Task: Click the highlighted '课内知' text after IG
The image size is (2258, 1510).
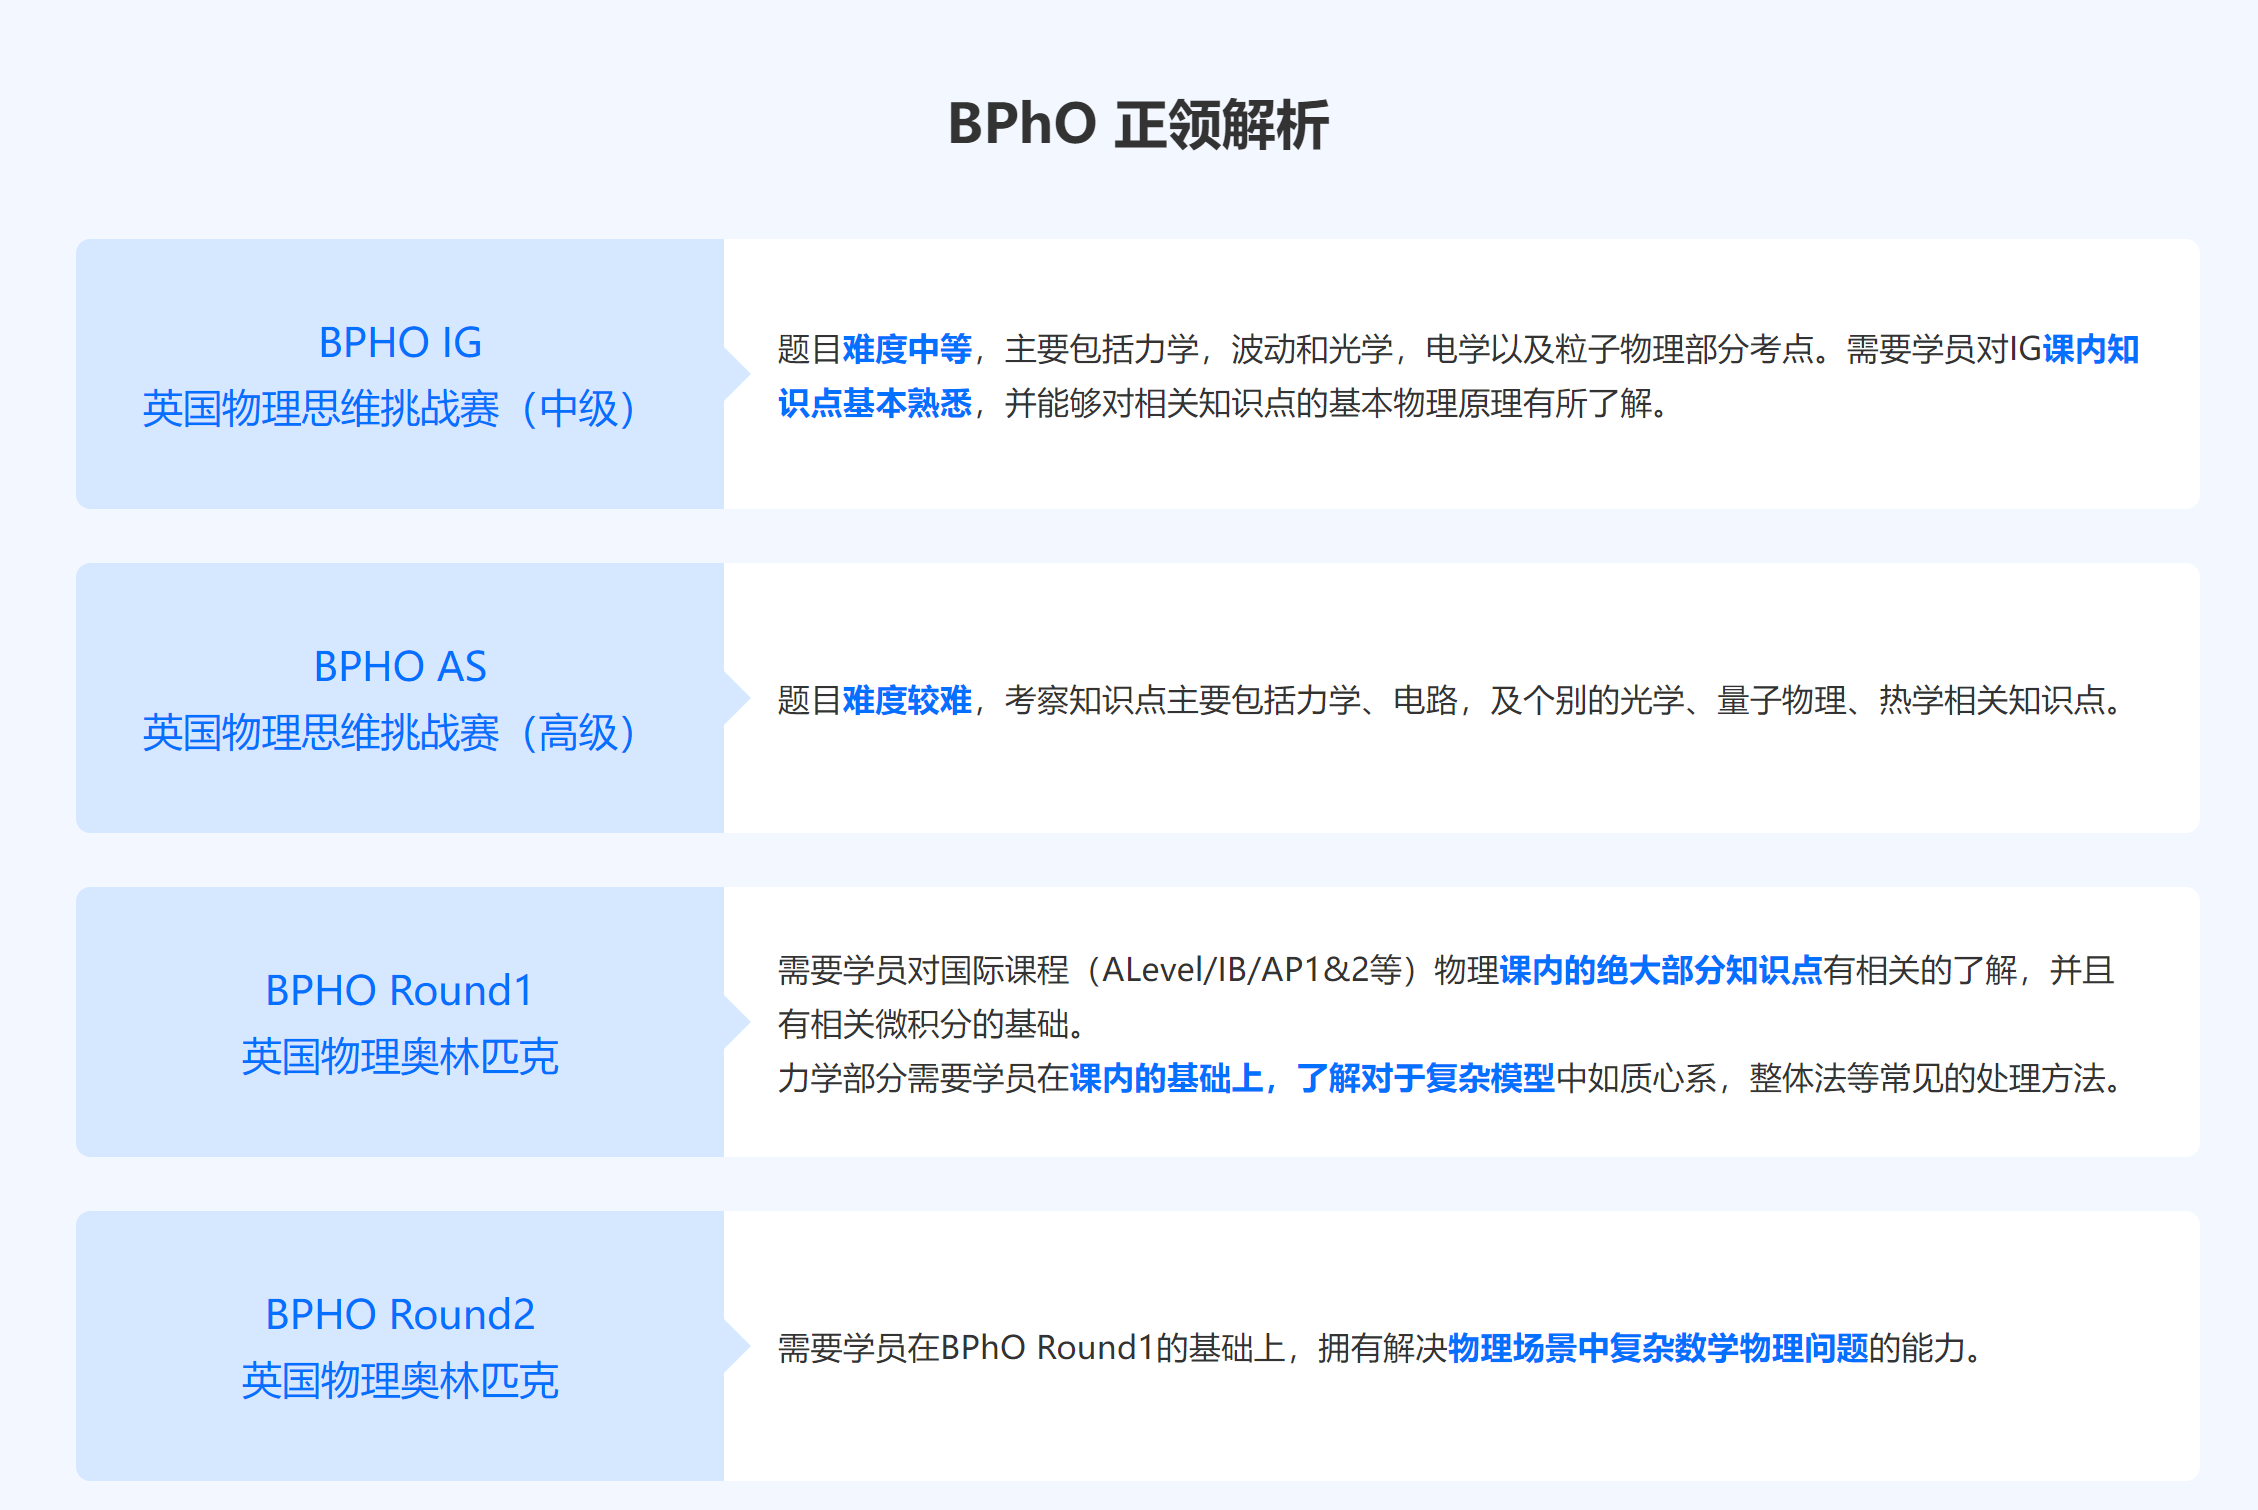Action: [2090, 349]
